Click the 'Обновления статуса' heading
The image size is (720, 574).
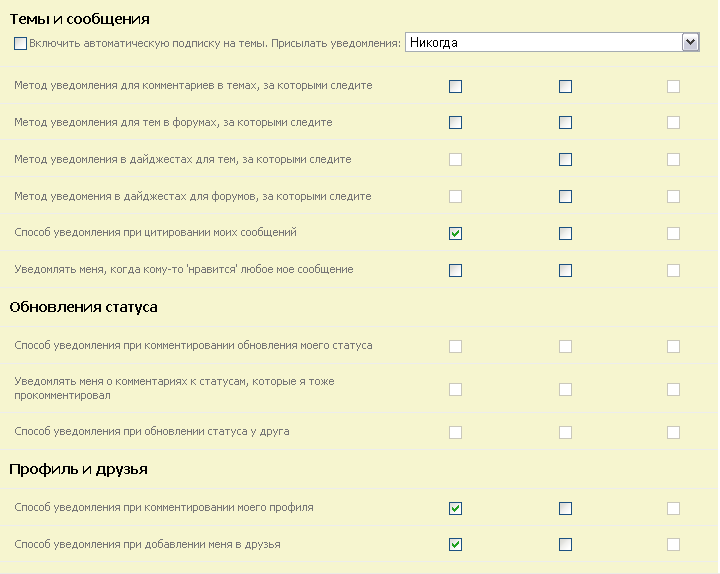click(x=83, y=307)
